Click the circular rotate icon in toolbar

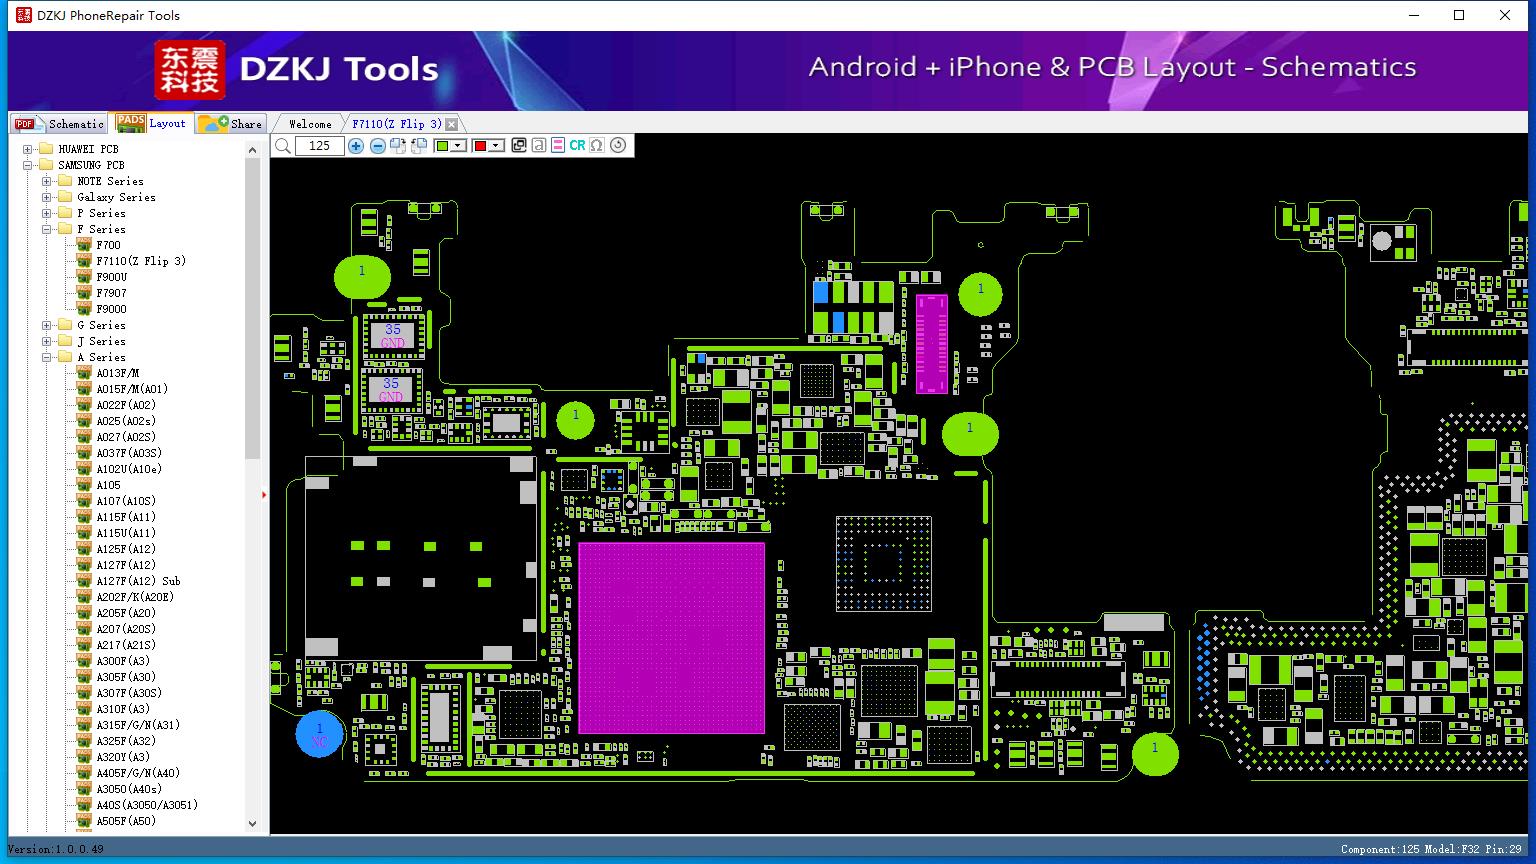[618, 146]
